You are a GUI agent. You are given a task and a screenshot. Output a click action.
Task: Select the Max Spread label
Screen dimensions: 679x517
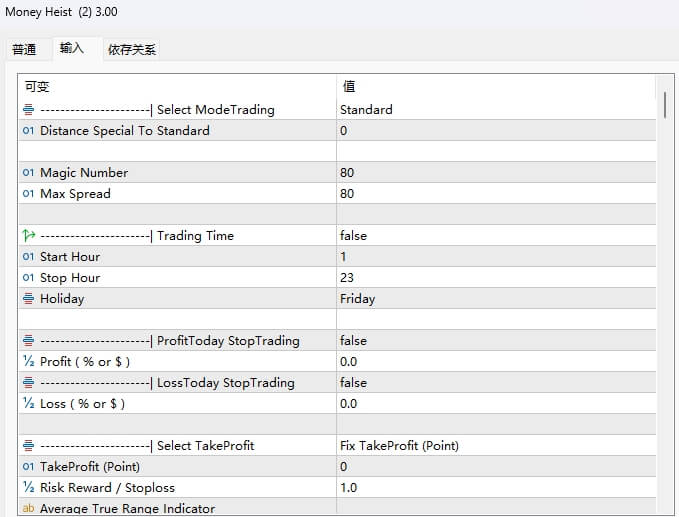(x=75, y=194)
